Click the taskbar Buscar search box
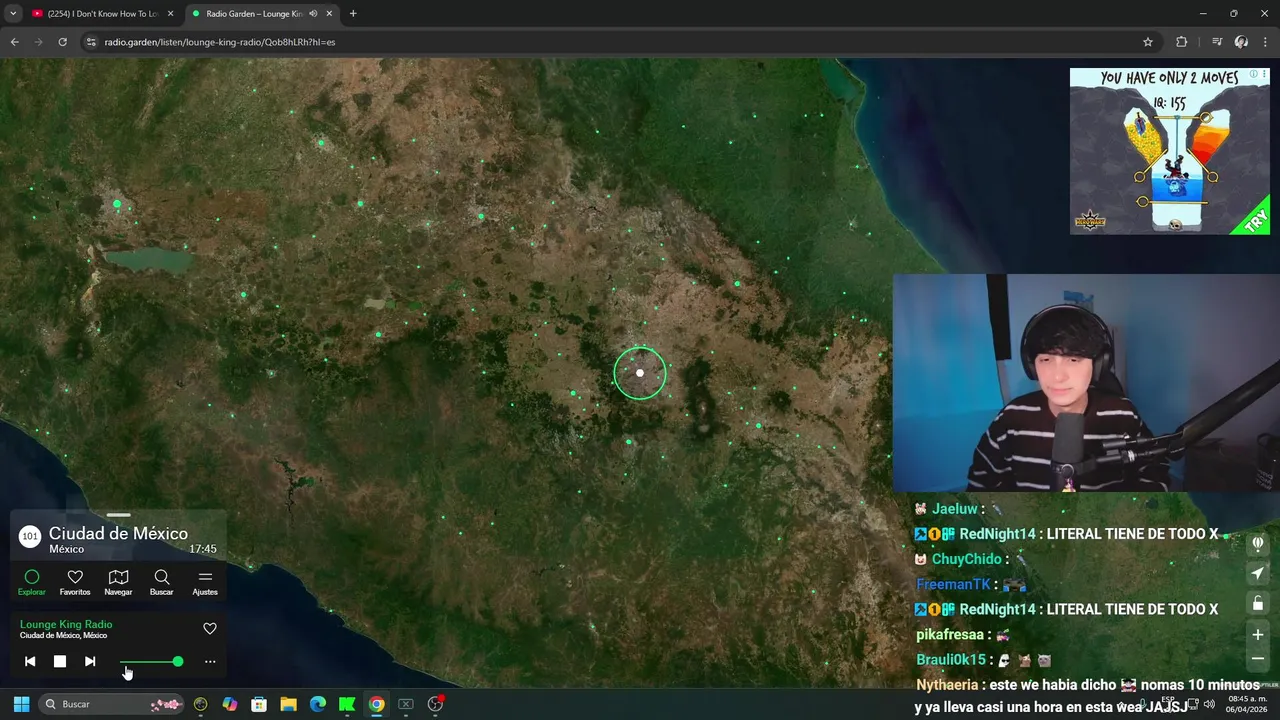The width and height of the screenshot is (1280, 720). [112, 704]
